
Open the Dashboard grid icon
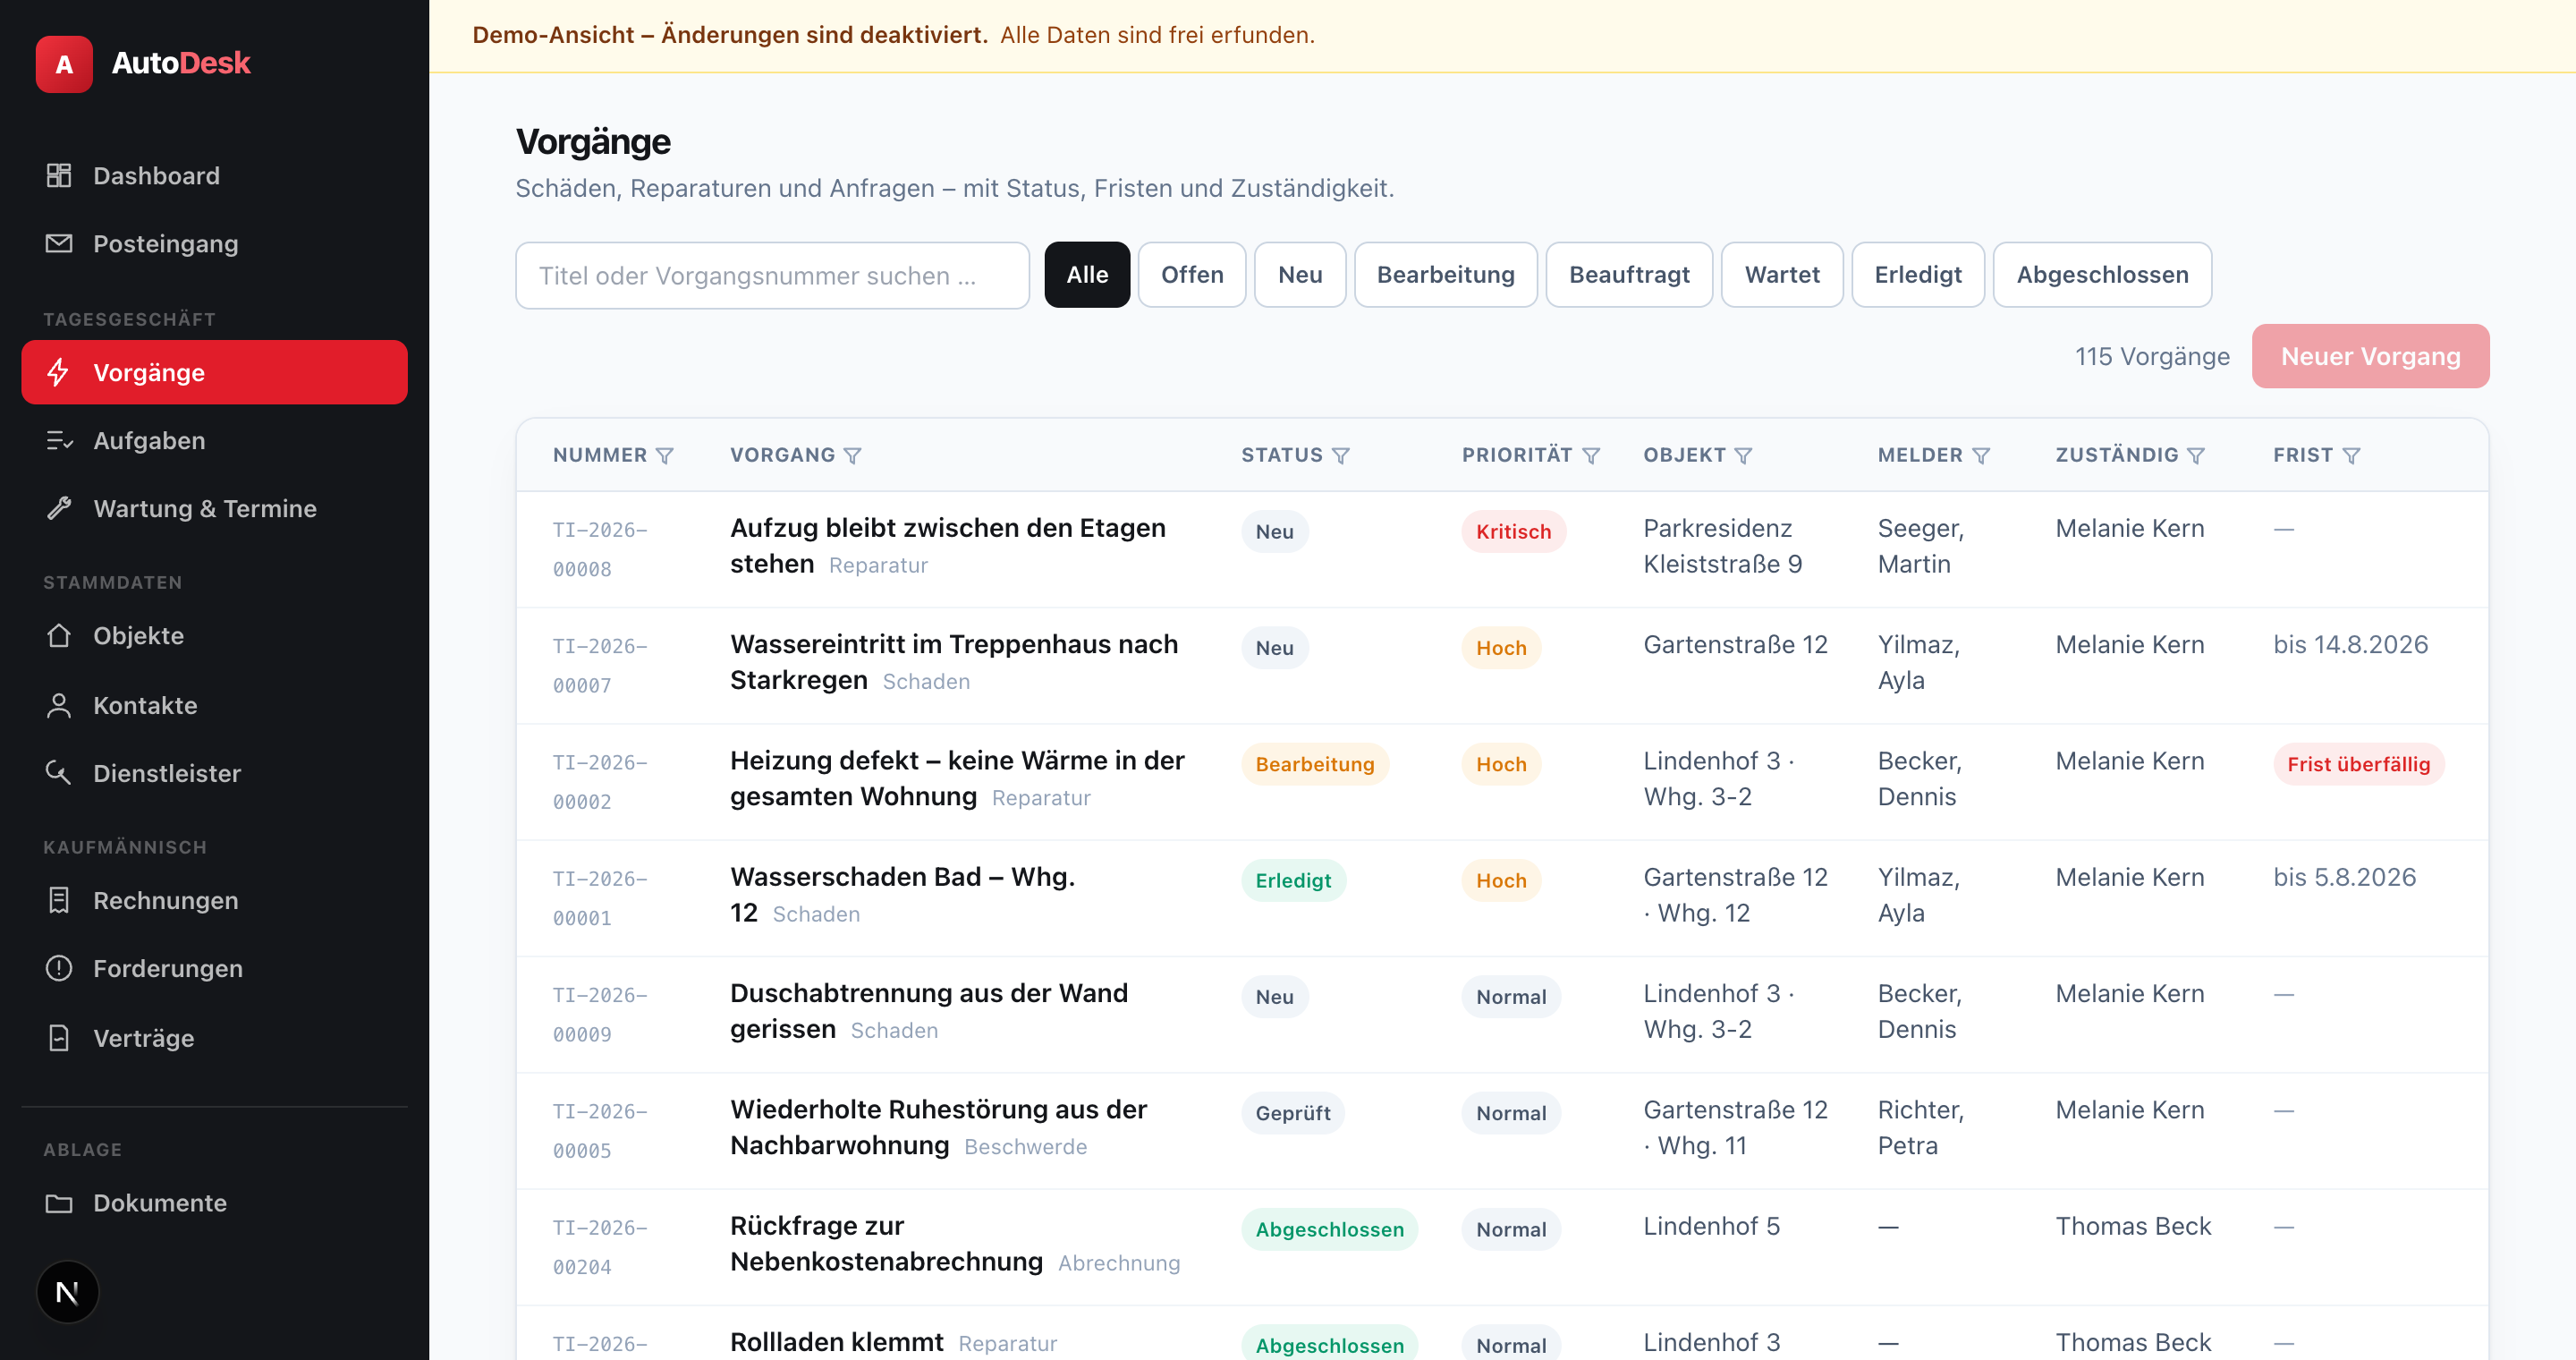click(59, 175)
